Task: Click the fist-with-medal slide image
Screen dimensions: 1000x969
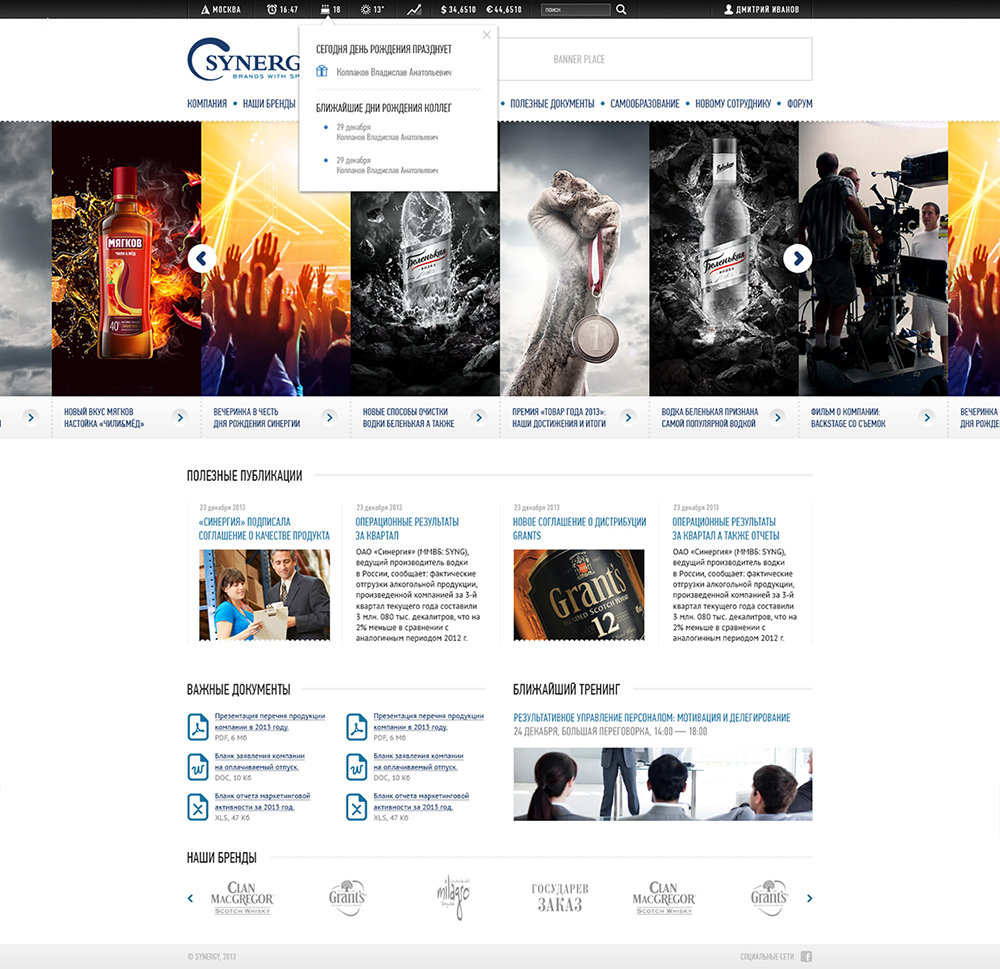Action: click(574, 258)
